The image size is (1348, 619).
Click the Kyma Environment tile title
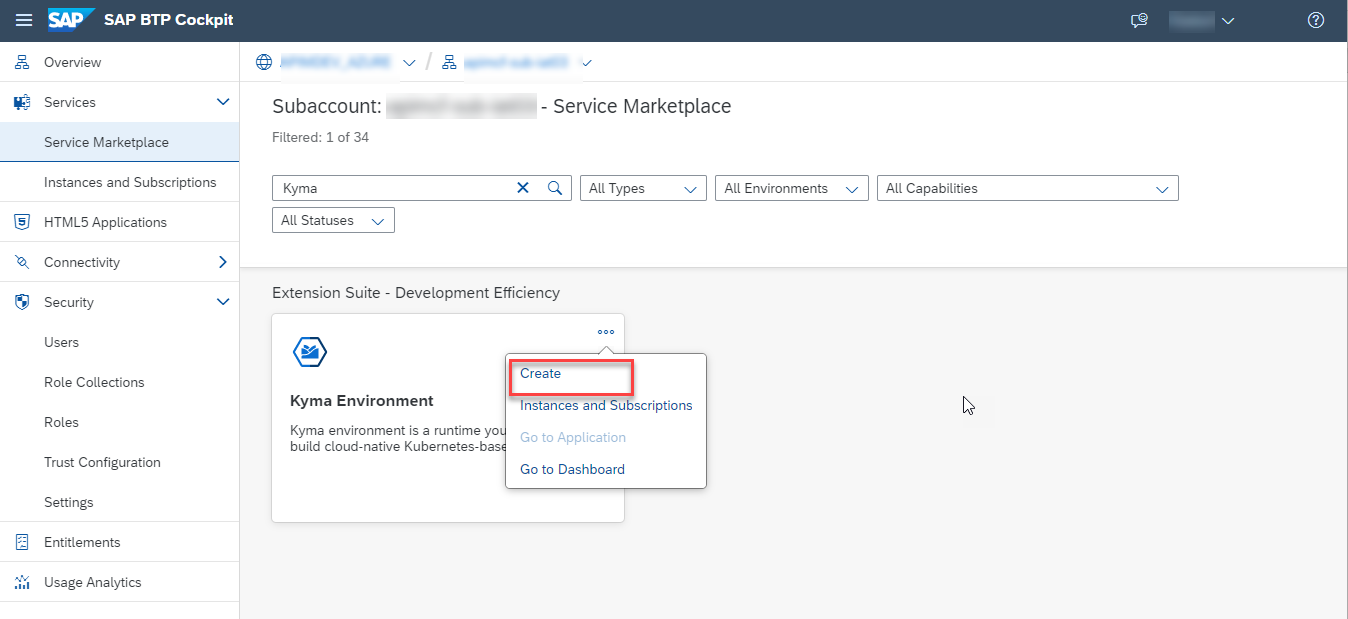click(362, 401)
